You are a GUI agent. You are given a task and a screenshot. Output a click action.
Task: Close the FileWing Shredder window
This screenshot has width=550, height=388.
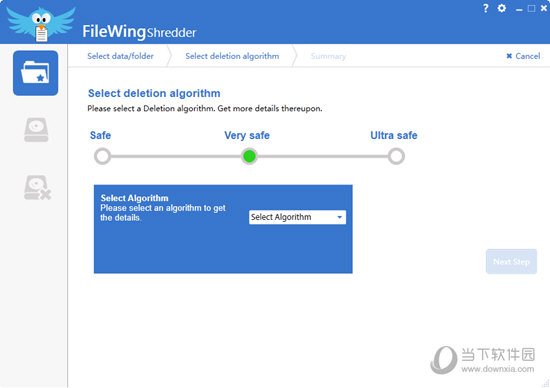(x=544, y=8)
